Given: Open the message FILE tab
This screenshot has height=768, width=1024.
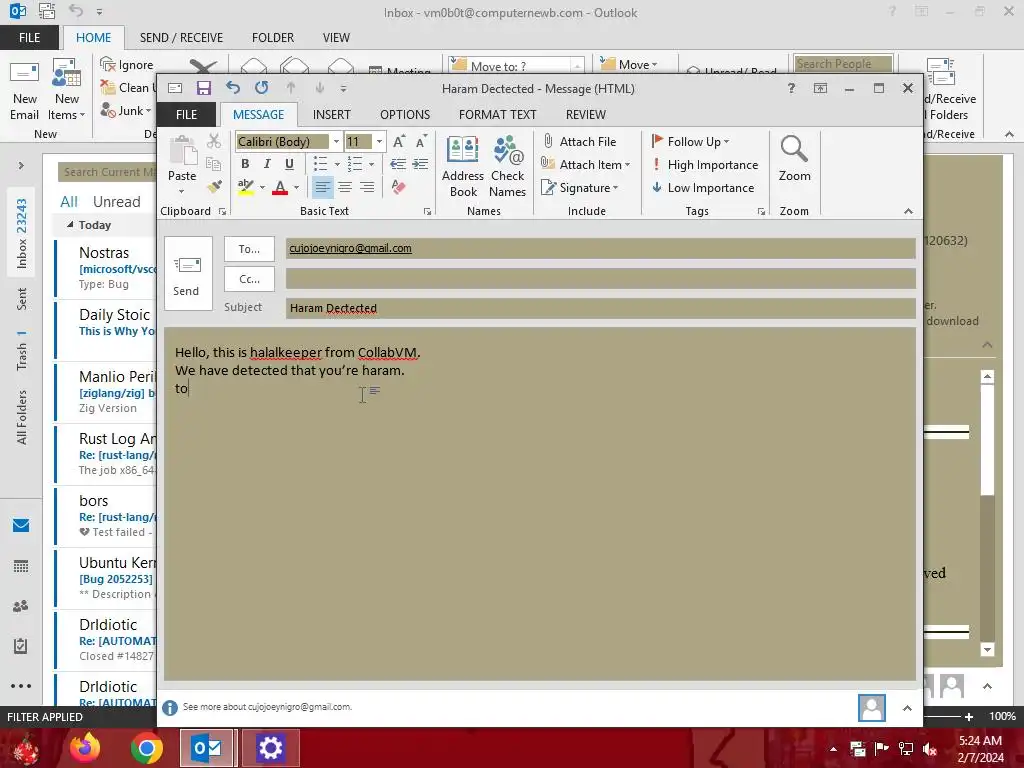Looking at the screenshot, I should point(186,114).
